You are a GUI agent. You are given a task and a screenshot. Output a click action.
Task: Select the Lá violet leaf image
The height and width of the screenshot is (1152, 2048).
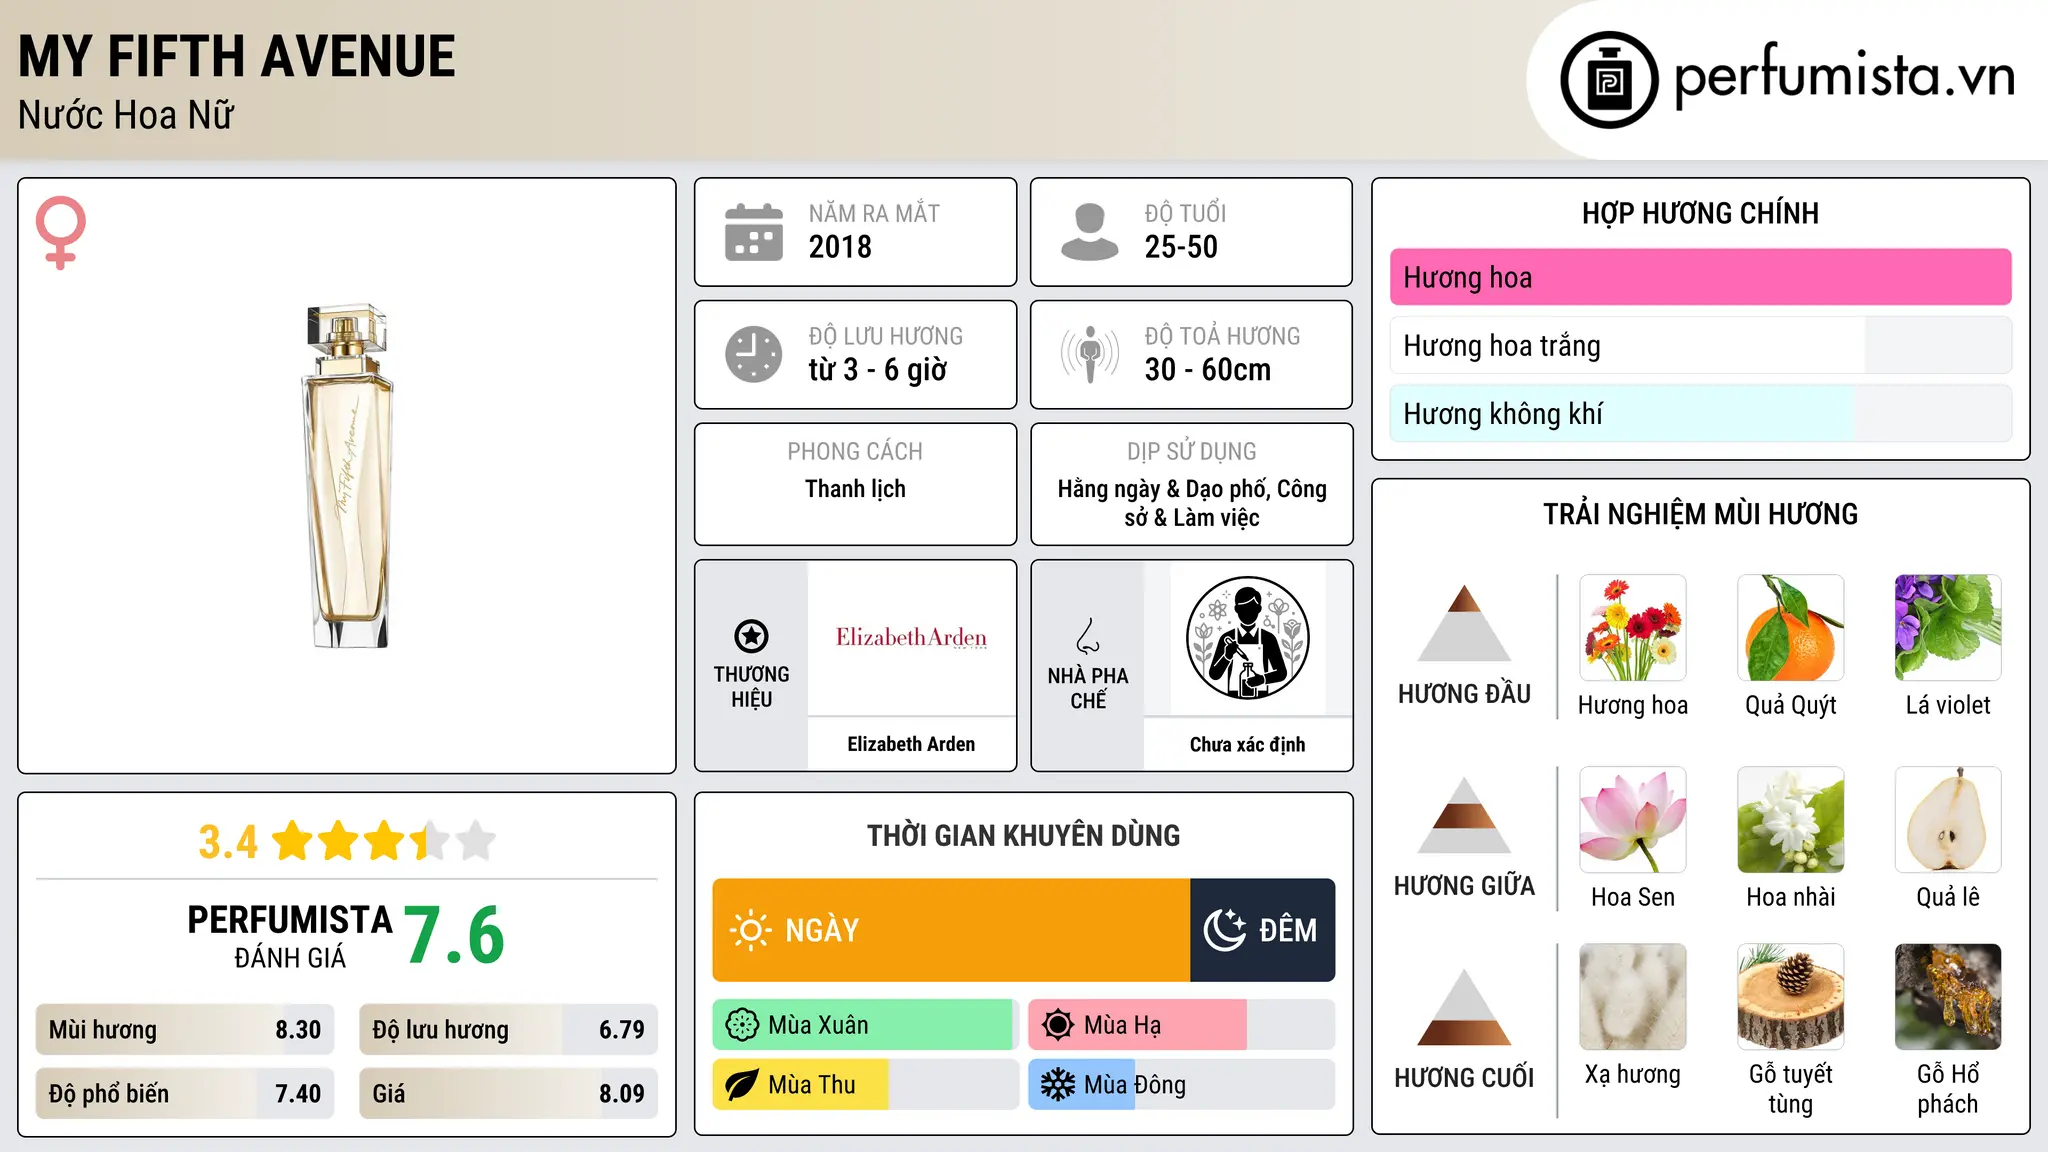tap(1948, 628)
